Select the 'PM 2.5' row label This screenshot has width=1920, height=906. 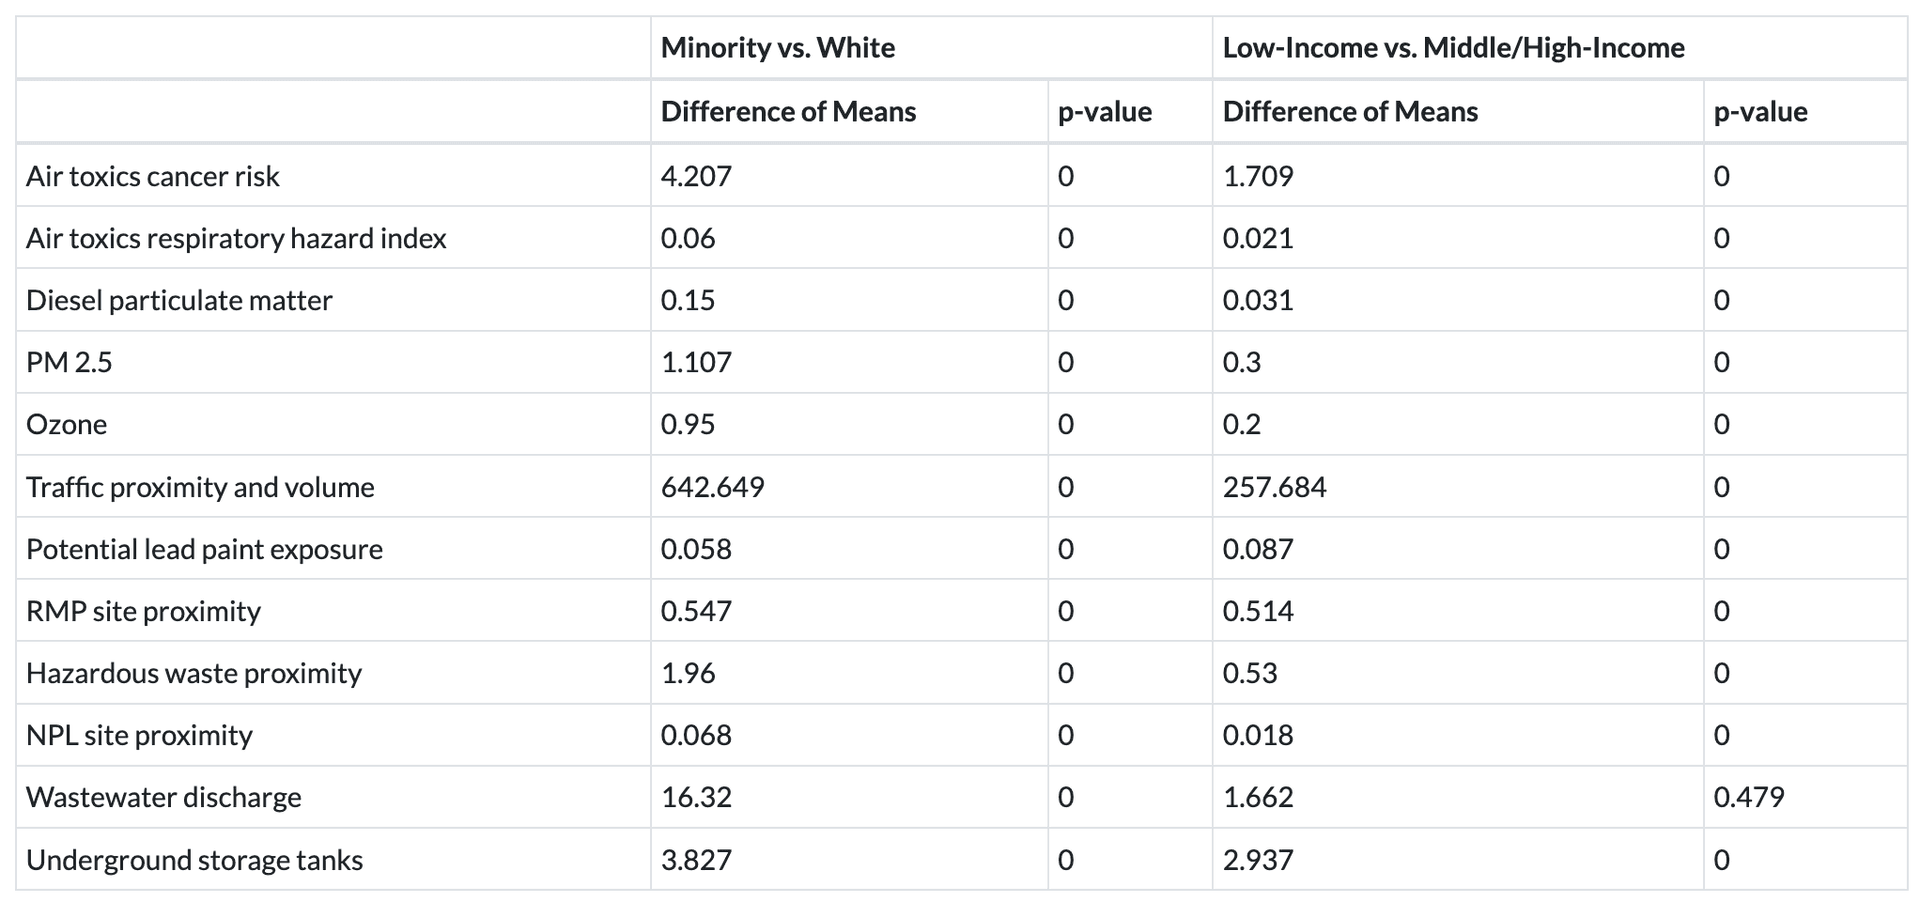click(69, 362)
